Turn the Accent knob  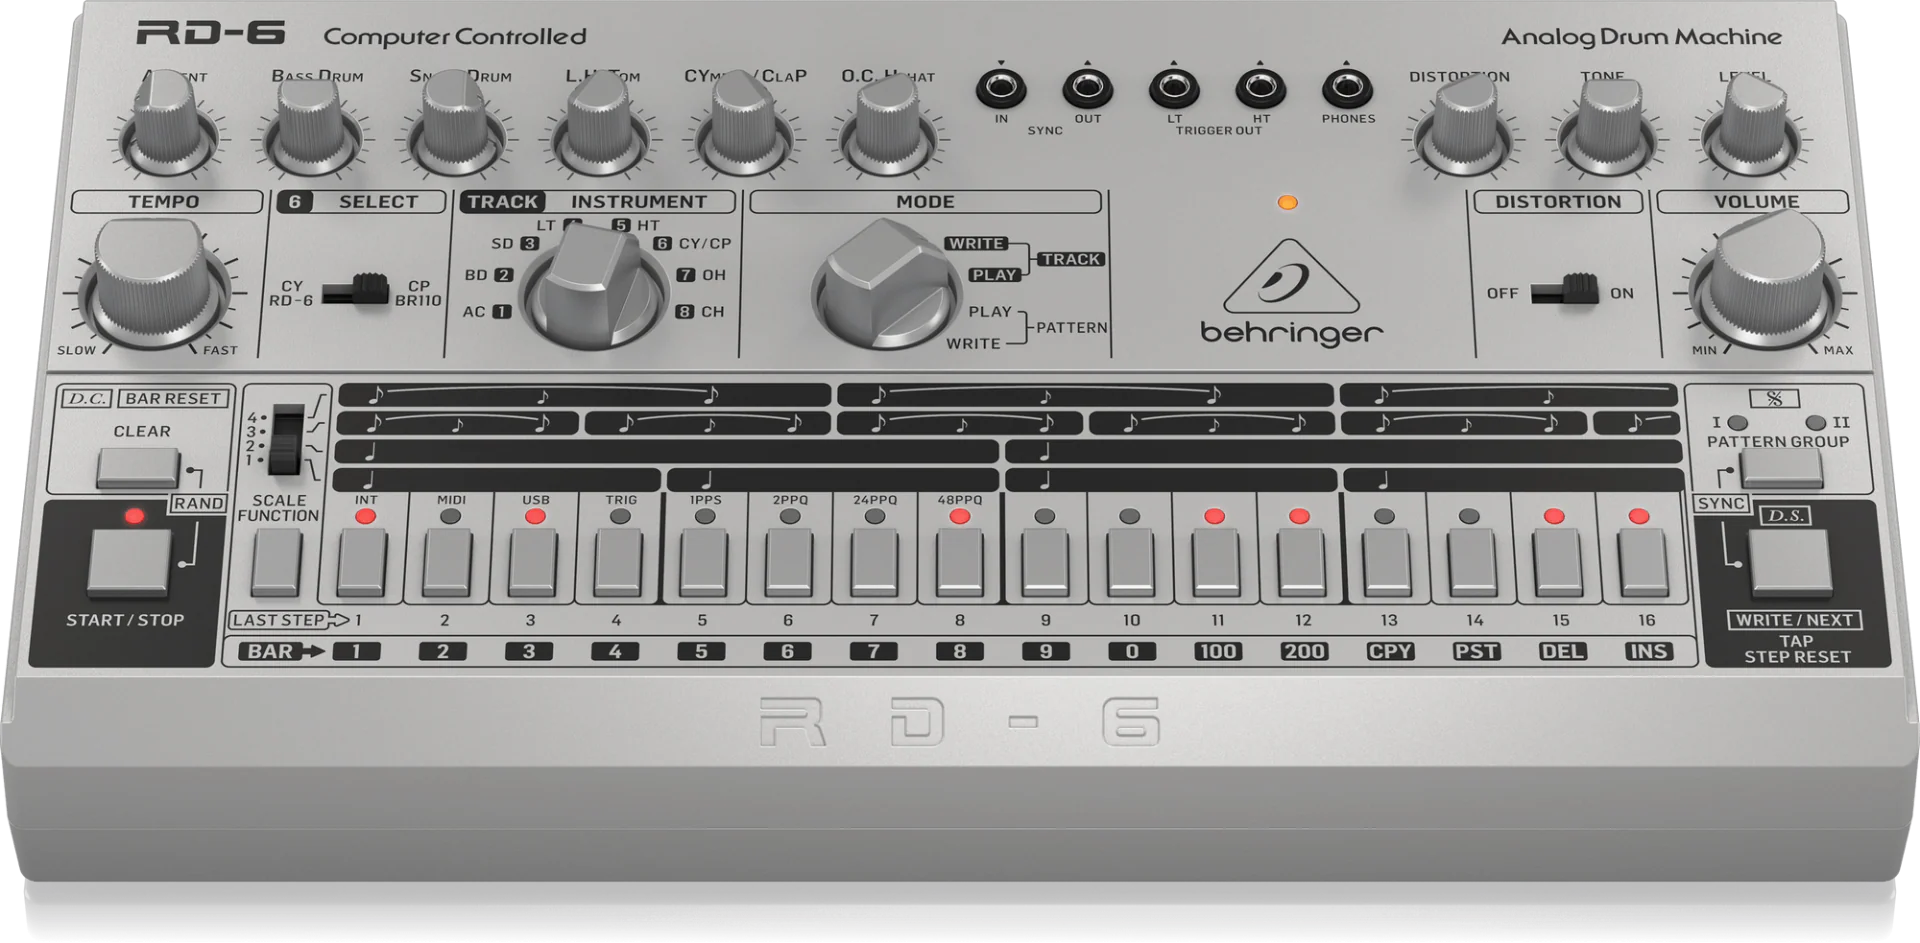point(168,125)
